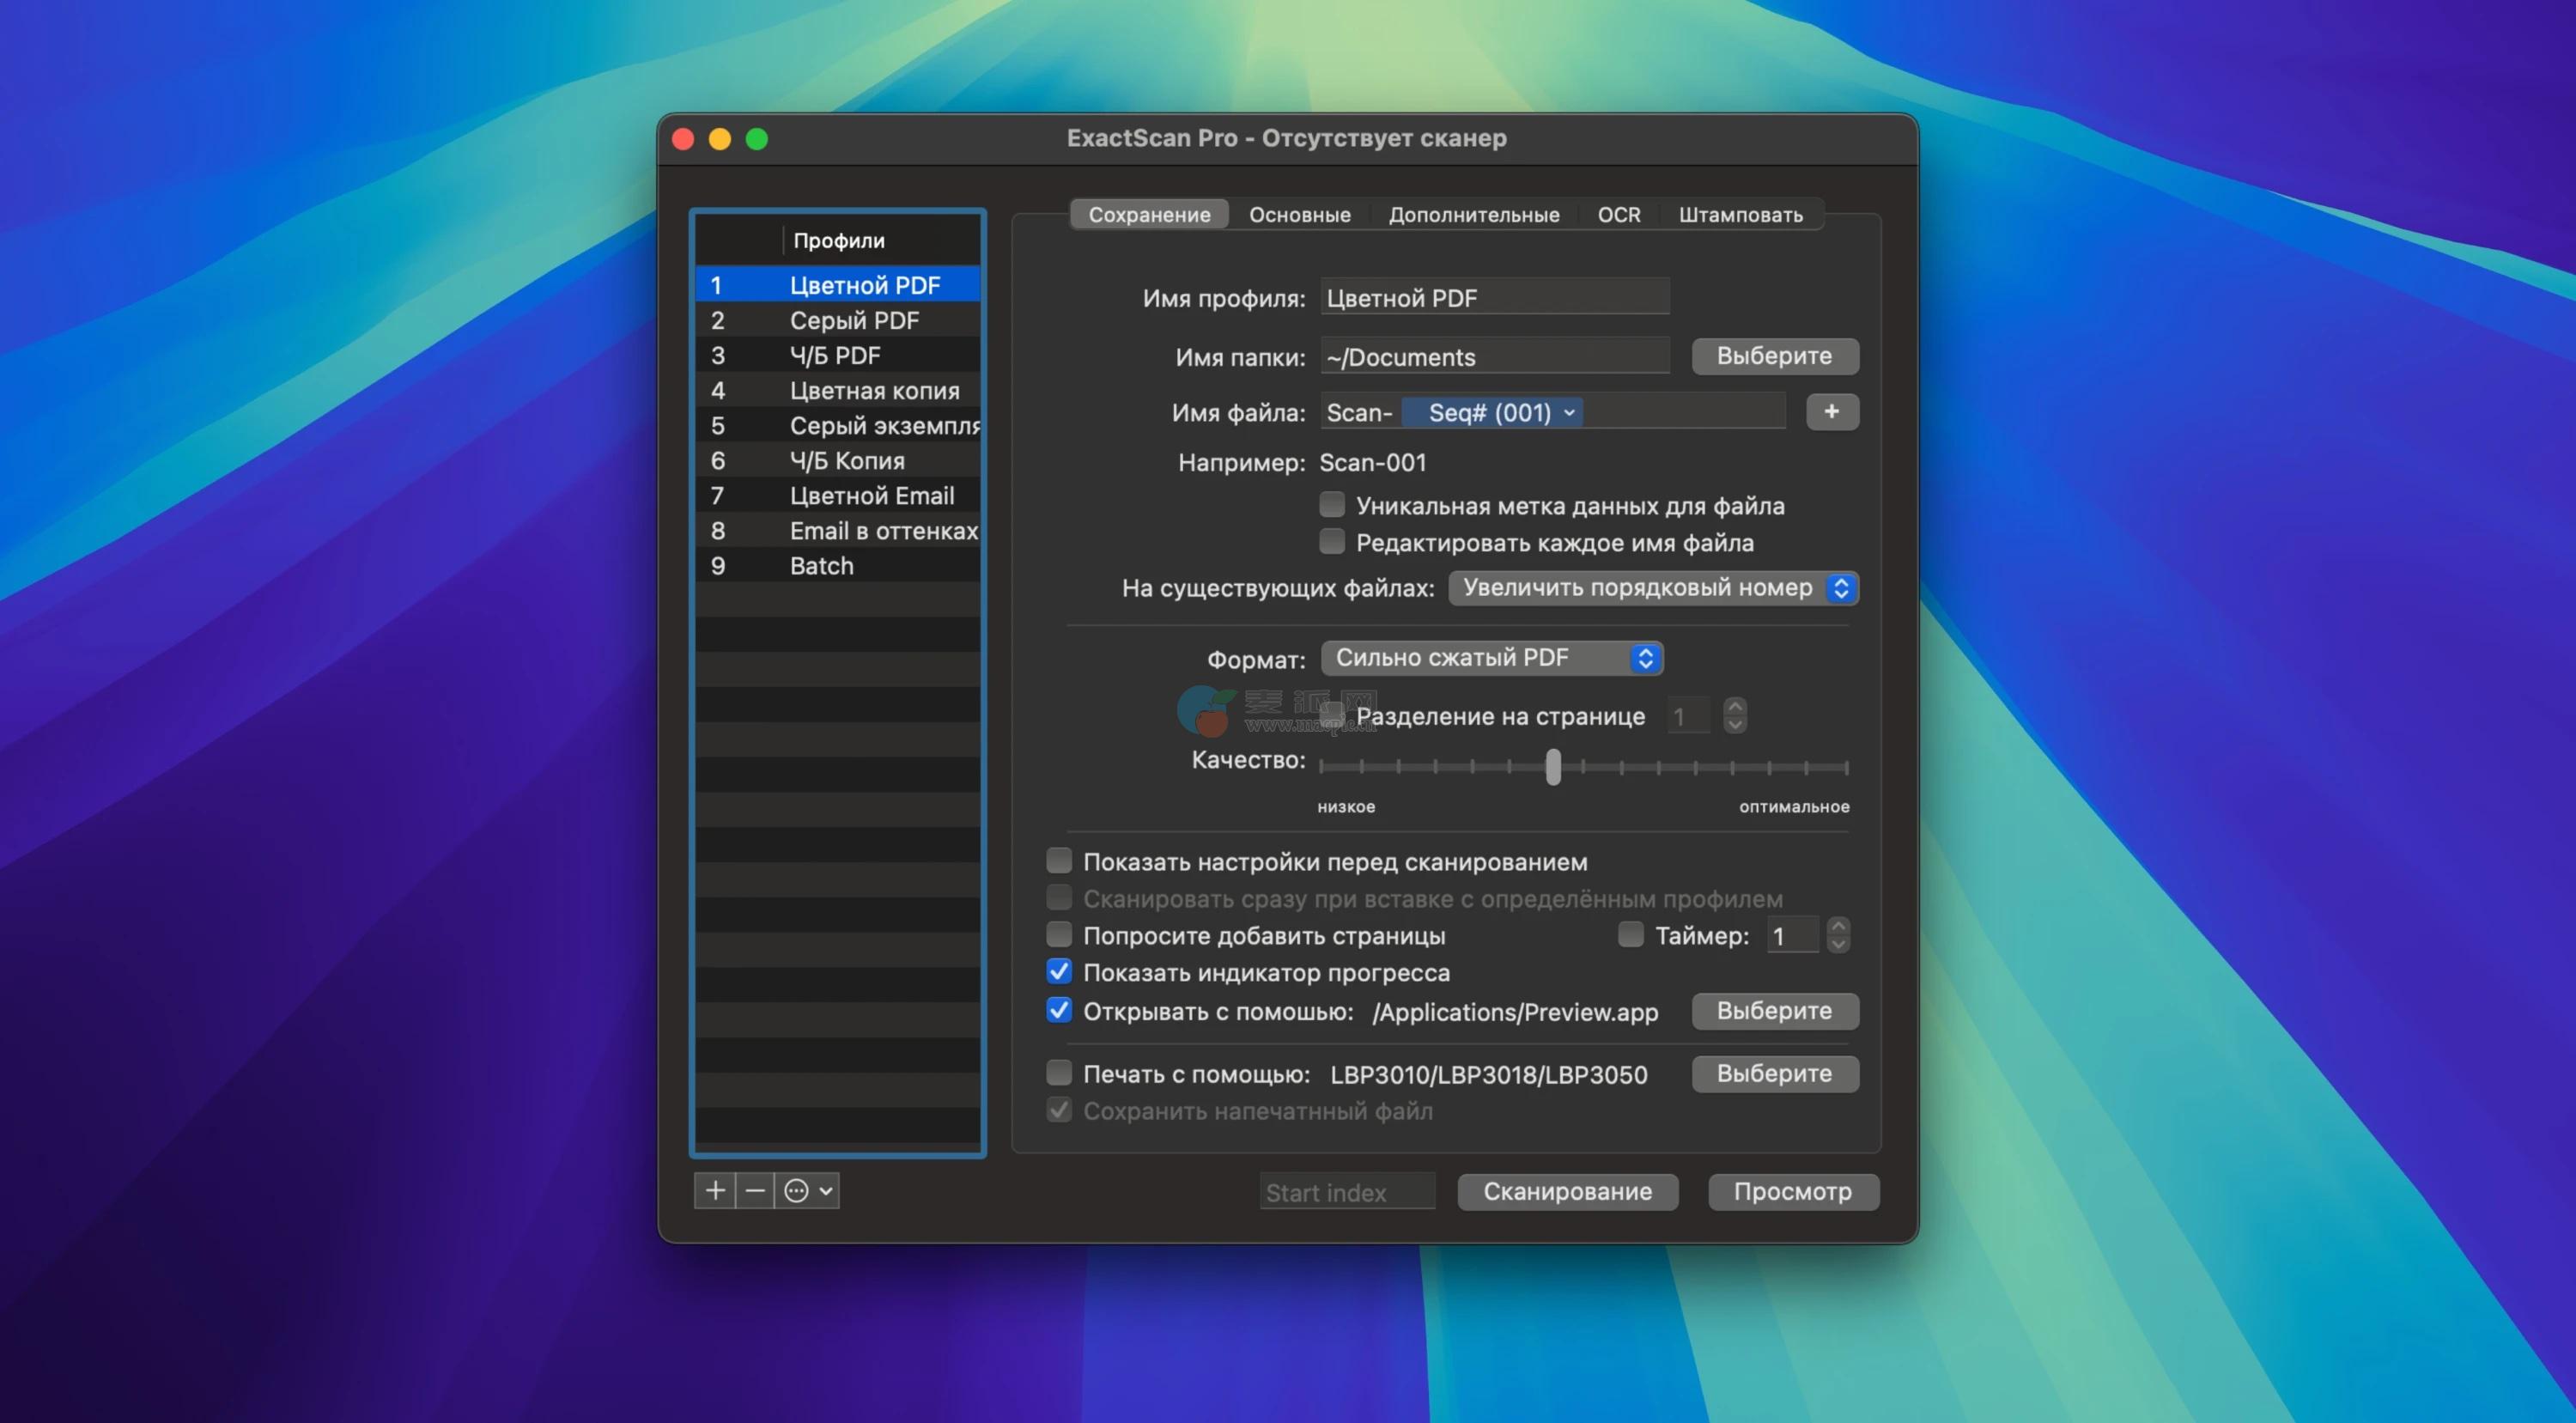Screen dimensions: 2576x1423
Task: Uncheck Показать индикатор прогресса
Action: (x=1059, y=972)
